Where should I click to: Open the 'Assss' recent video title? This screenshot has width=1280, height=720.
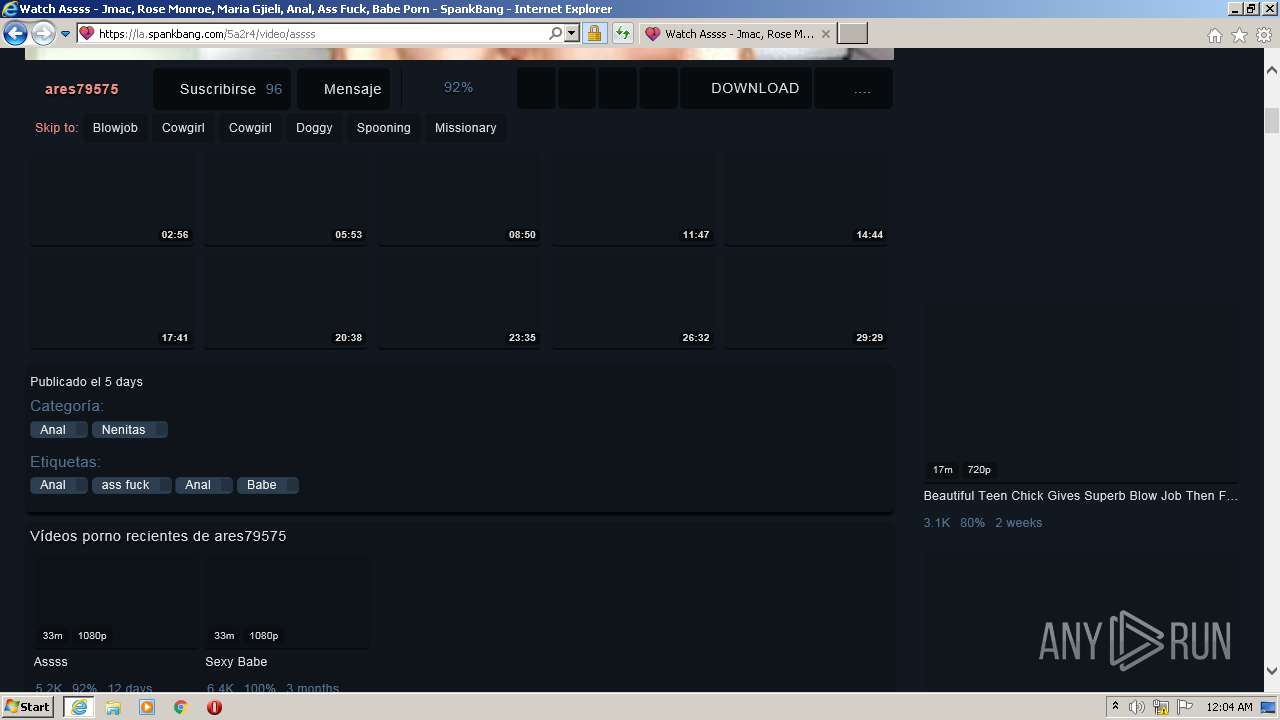[51, 662]
